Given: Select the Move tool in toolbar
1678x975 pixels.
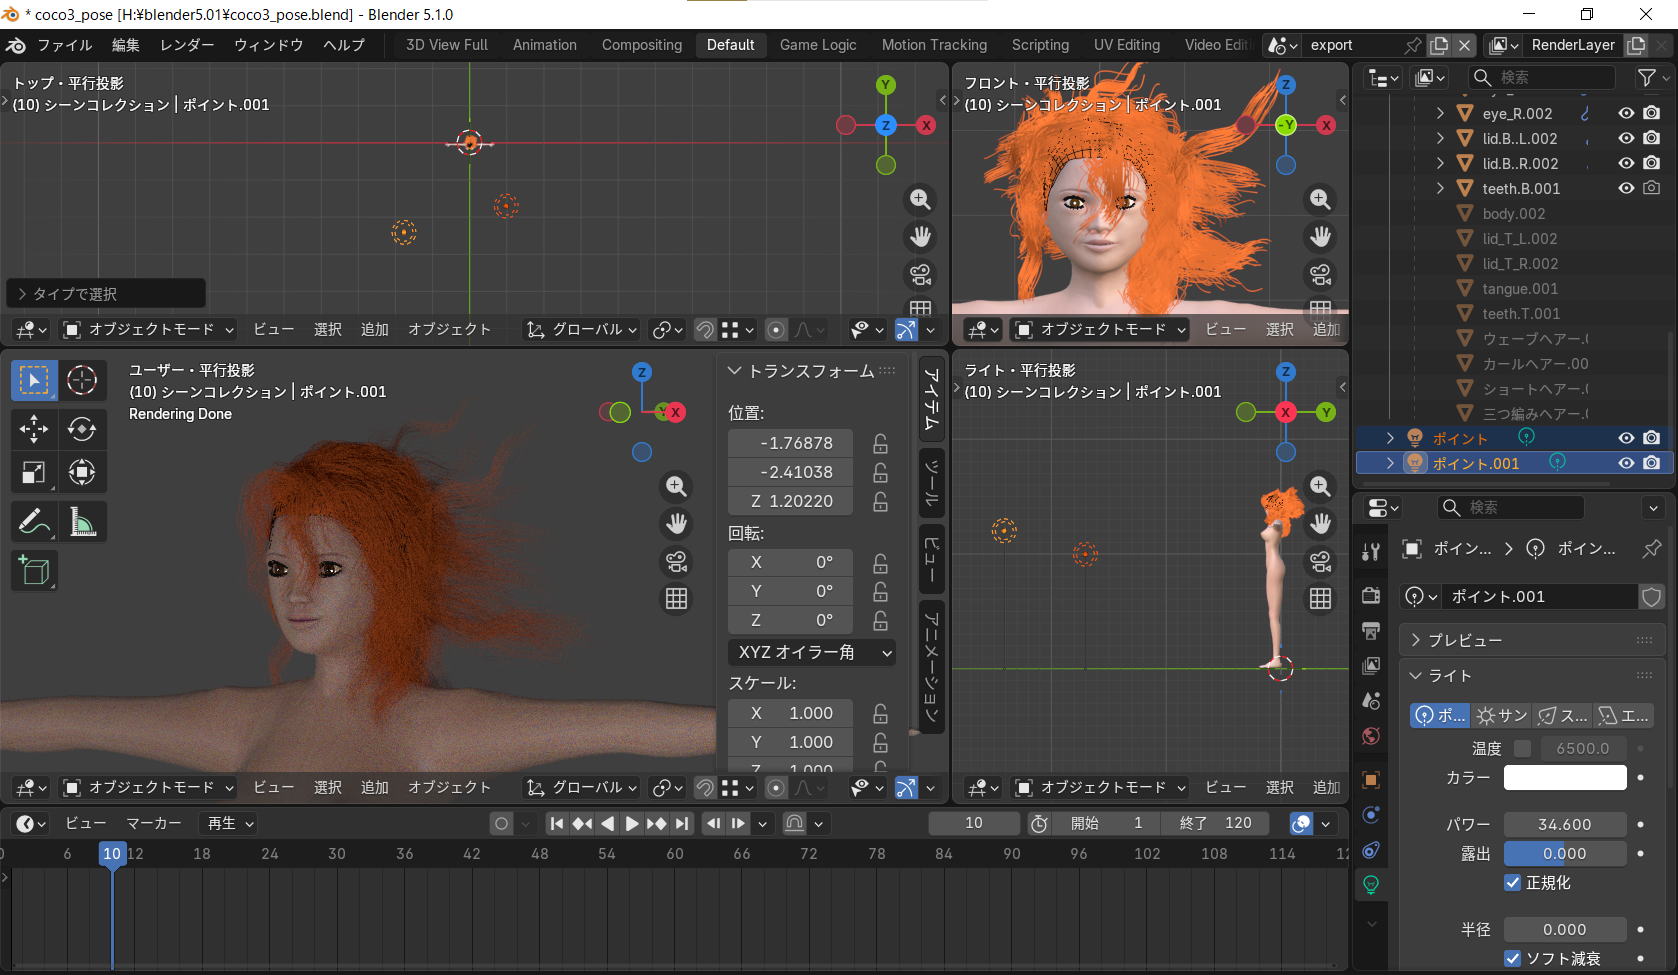Looking at the screenshot, I should [33, 428].
